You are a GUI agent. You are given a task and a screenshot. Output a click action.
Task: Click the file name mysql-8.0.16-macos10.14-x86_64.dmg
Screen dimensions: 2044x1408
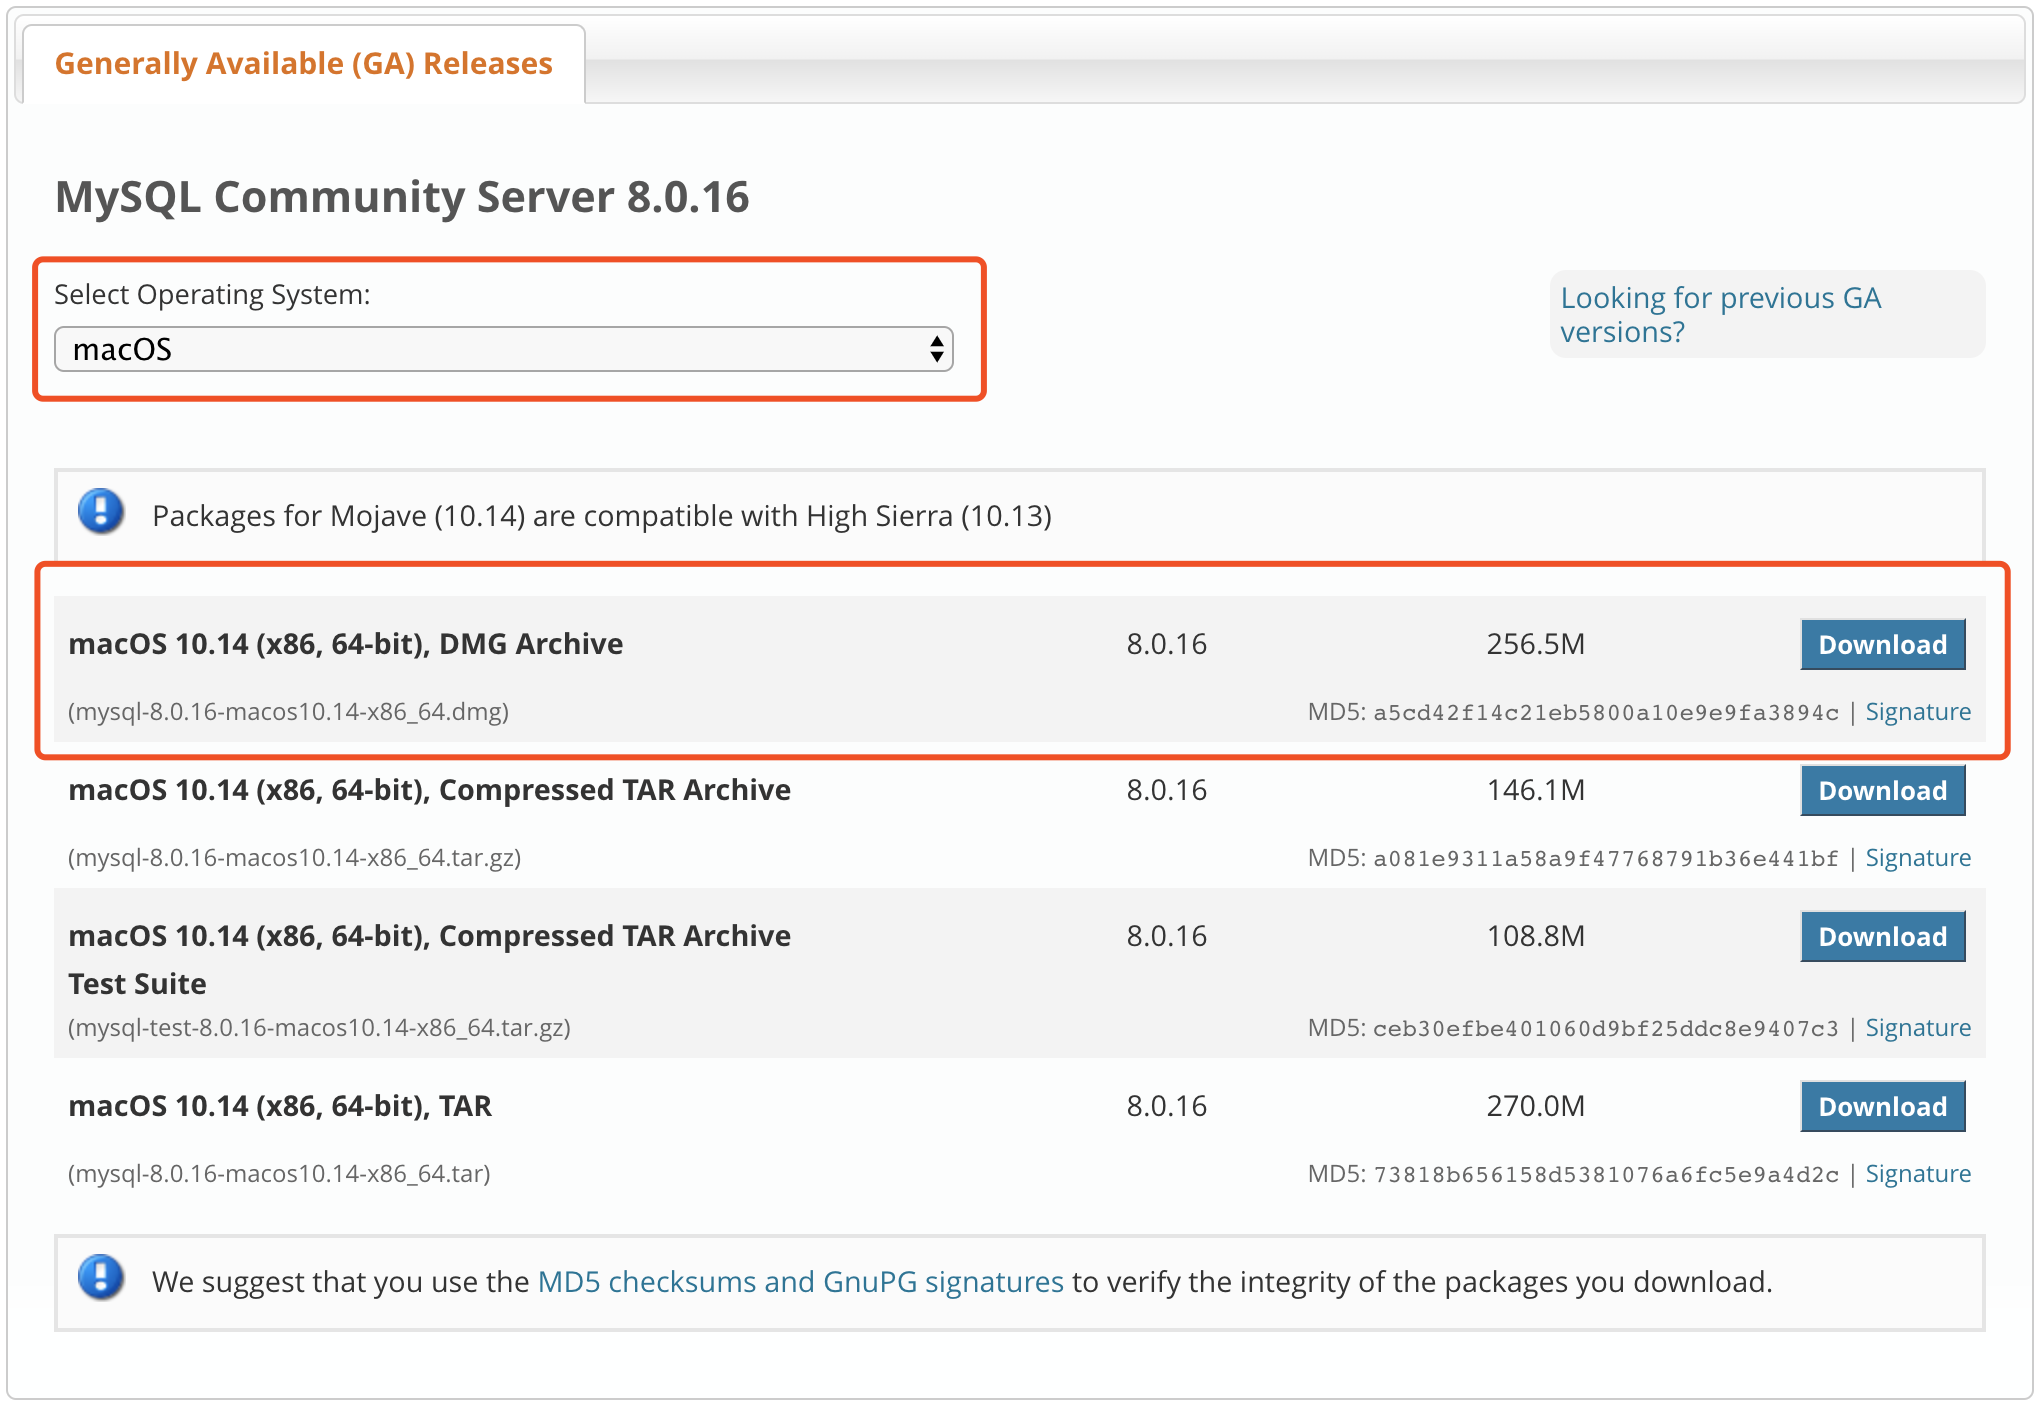tap(289, 711)
